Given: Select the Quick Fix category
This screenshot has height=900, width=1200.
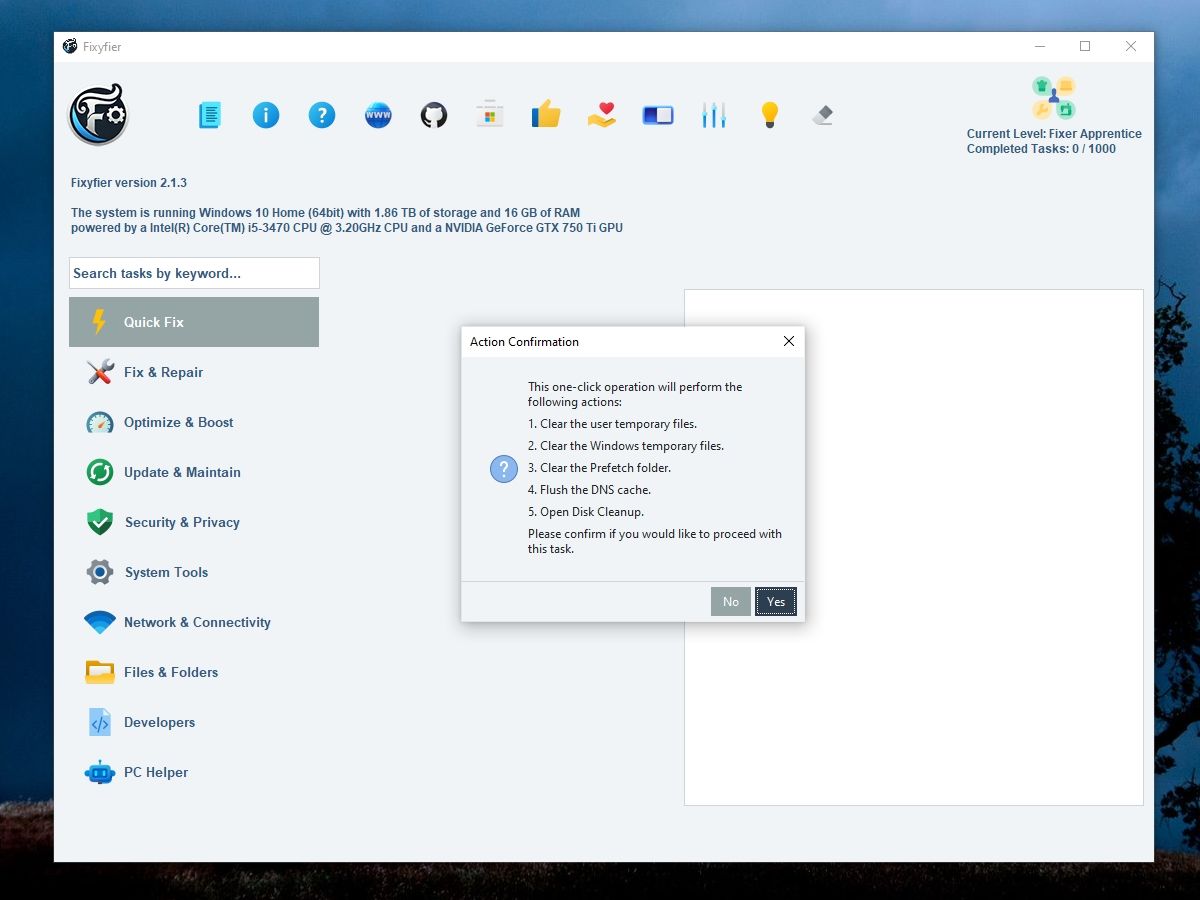Looking at the screenshot, I should pos(194,322).
